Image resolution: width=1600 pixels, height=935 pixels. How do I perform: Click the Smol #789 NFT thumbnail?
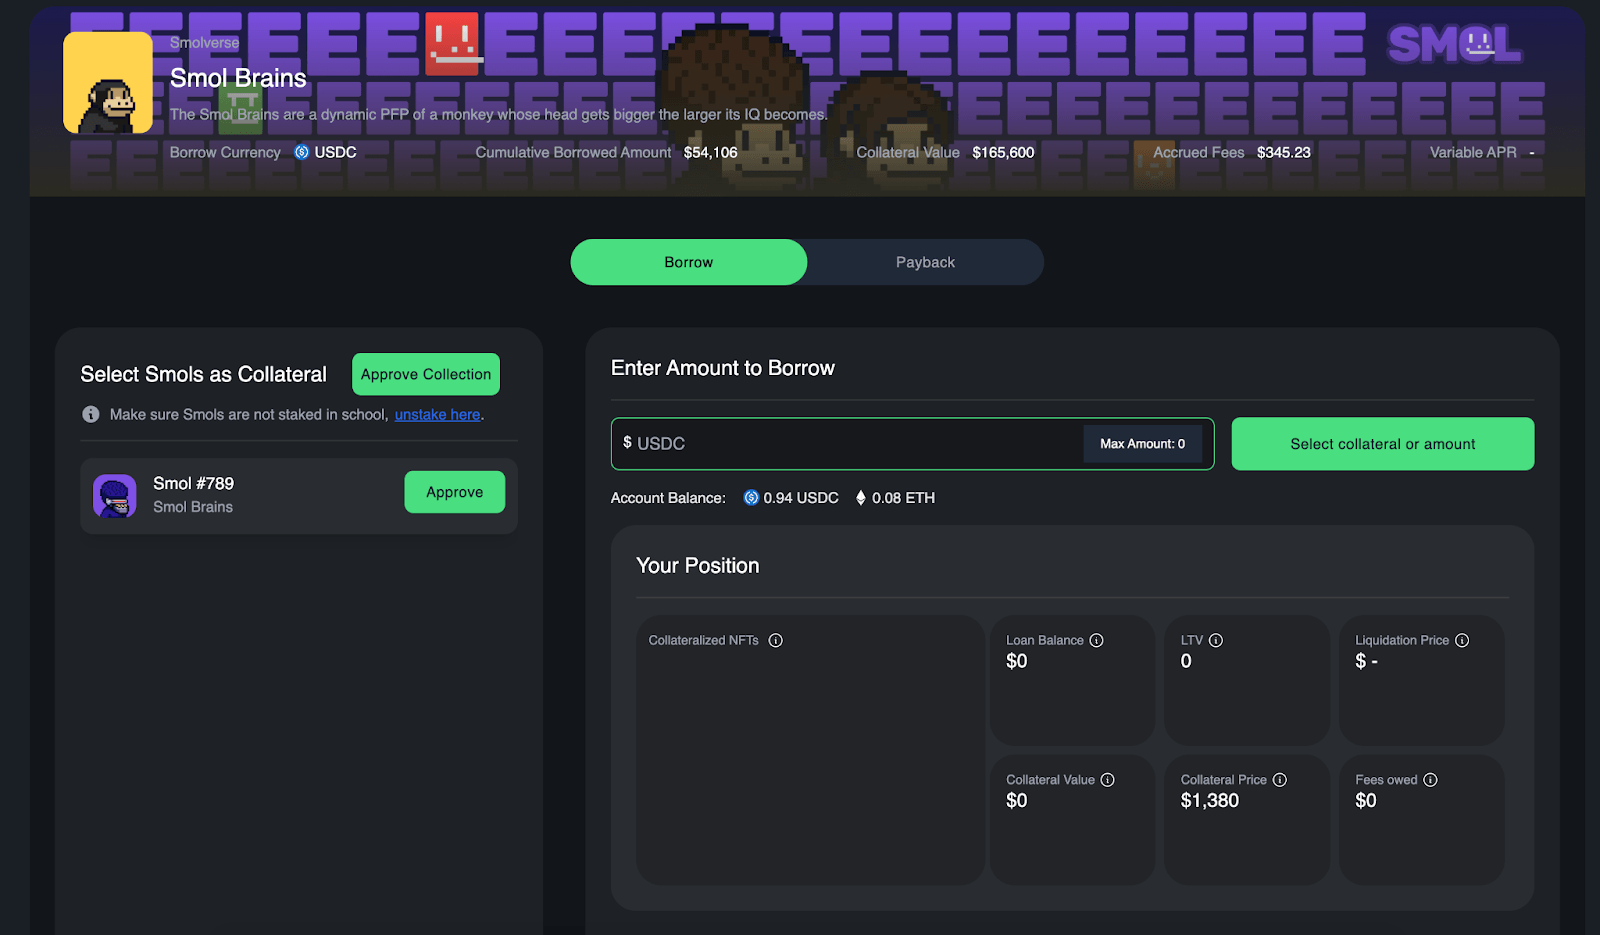(115, 496)
